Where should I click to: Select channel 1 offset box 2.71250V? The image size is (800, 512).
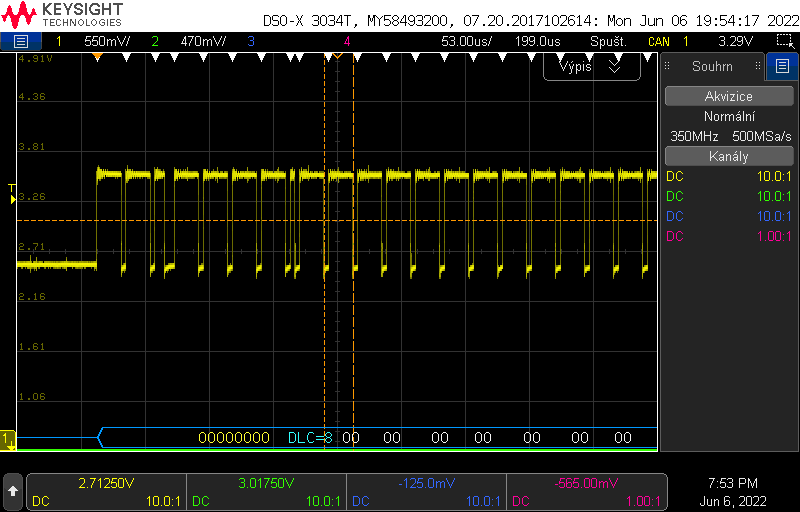(106, 492)
